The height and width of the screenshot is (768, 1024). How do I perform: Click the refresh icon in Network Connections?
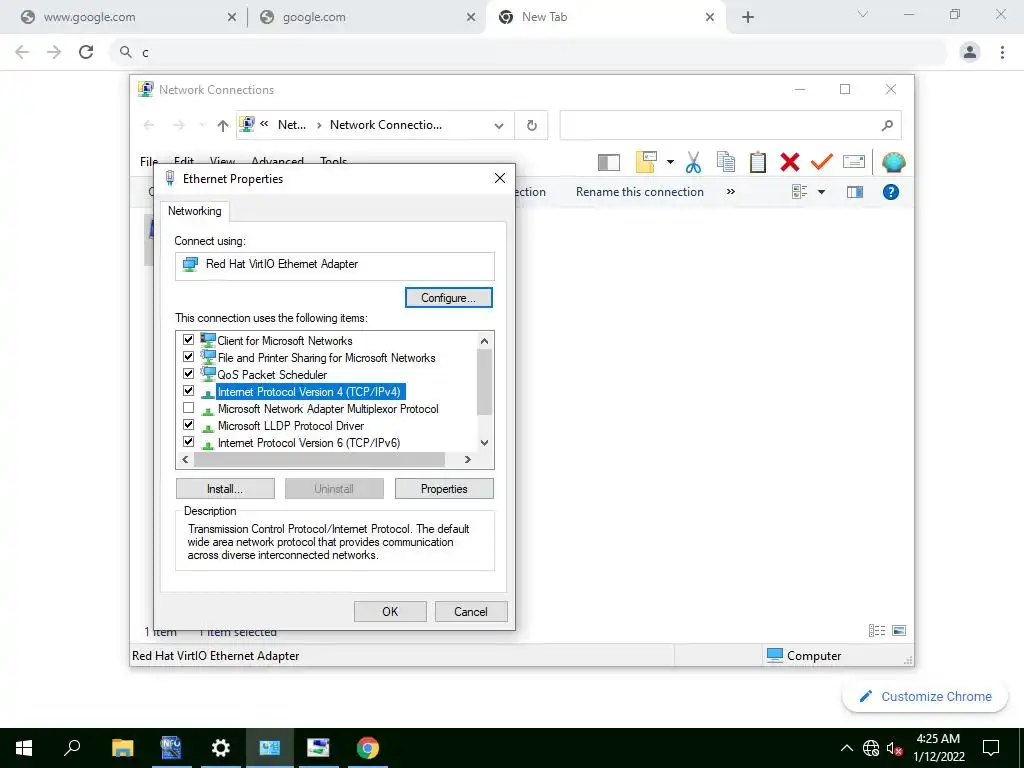[x=532, y=125]
